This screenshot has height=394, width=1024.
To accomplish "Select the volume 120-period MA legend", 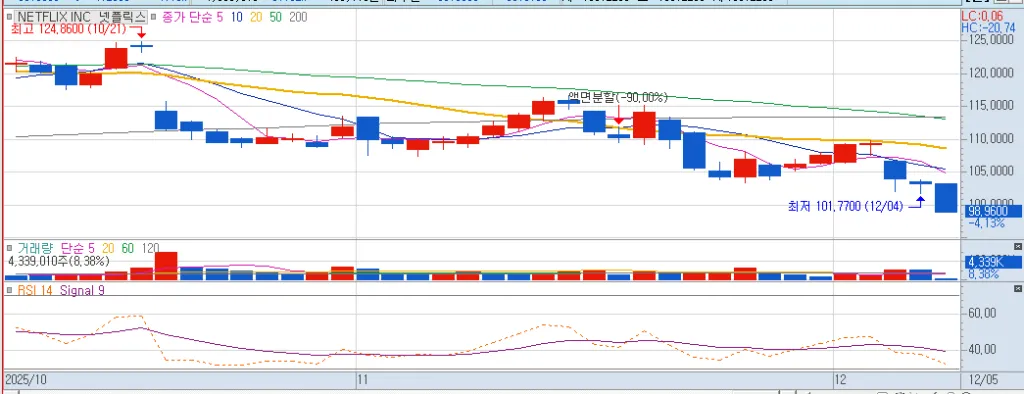I will [x=150, y=248].
